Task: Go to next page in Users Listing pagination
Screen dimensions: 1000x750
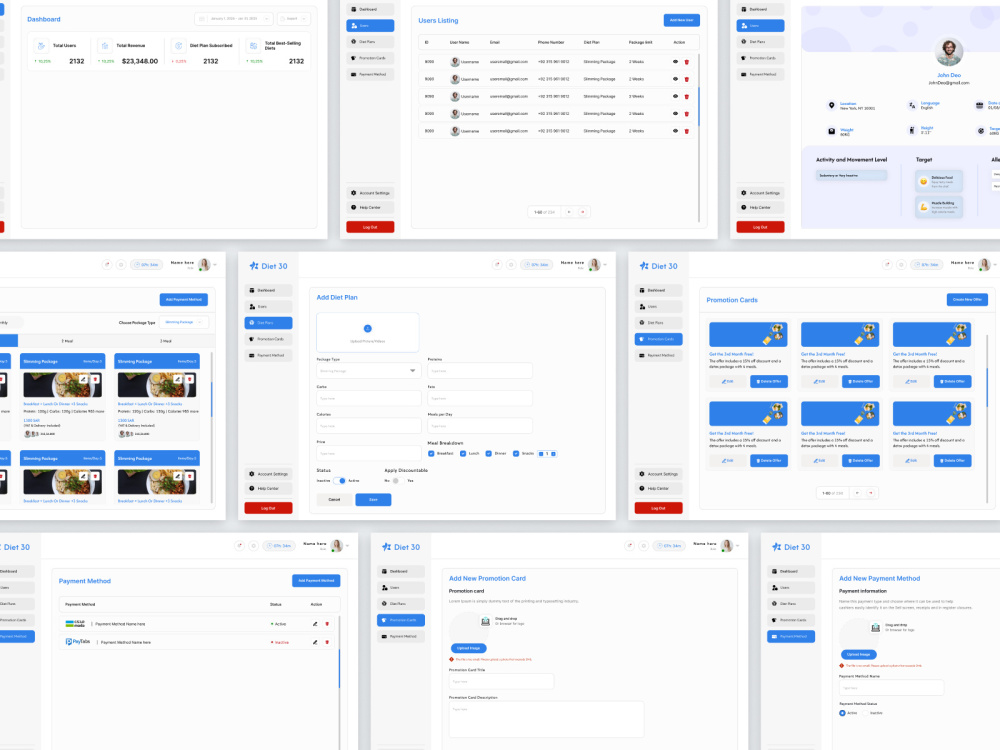Action: click(x=582, y=212)
